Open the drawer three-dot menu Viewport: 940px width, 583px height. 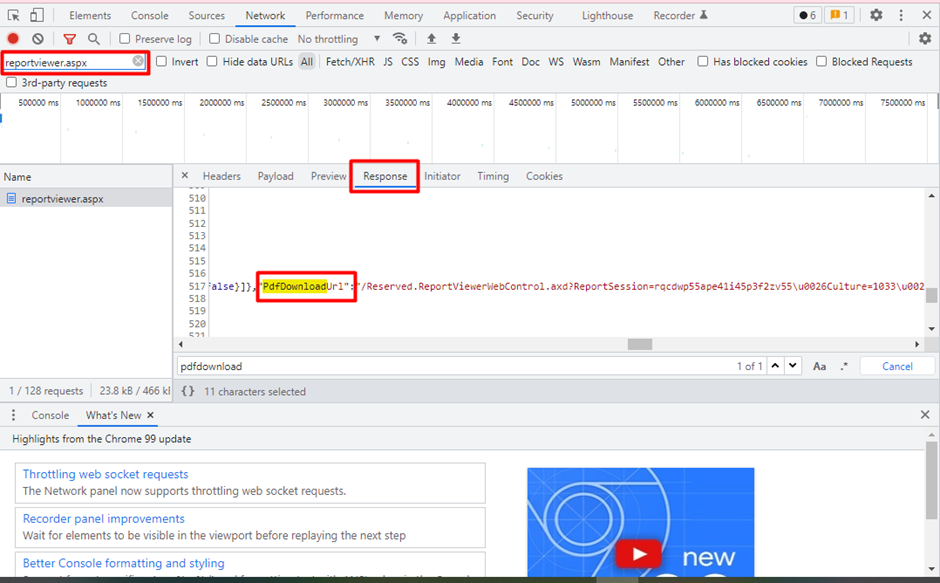[x=13, y=415]
